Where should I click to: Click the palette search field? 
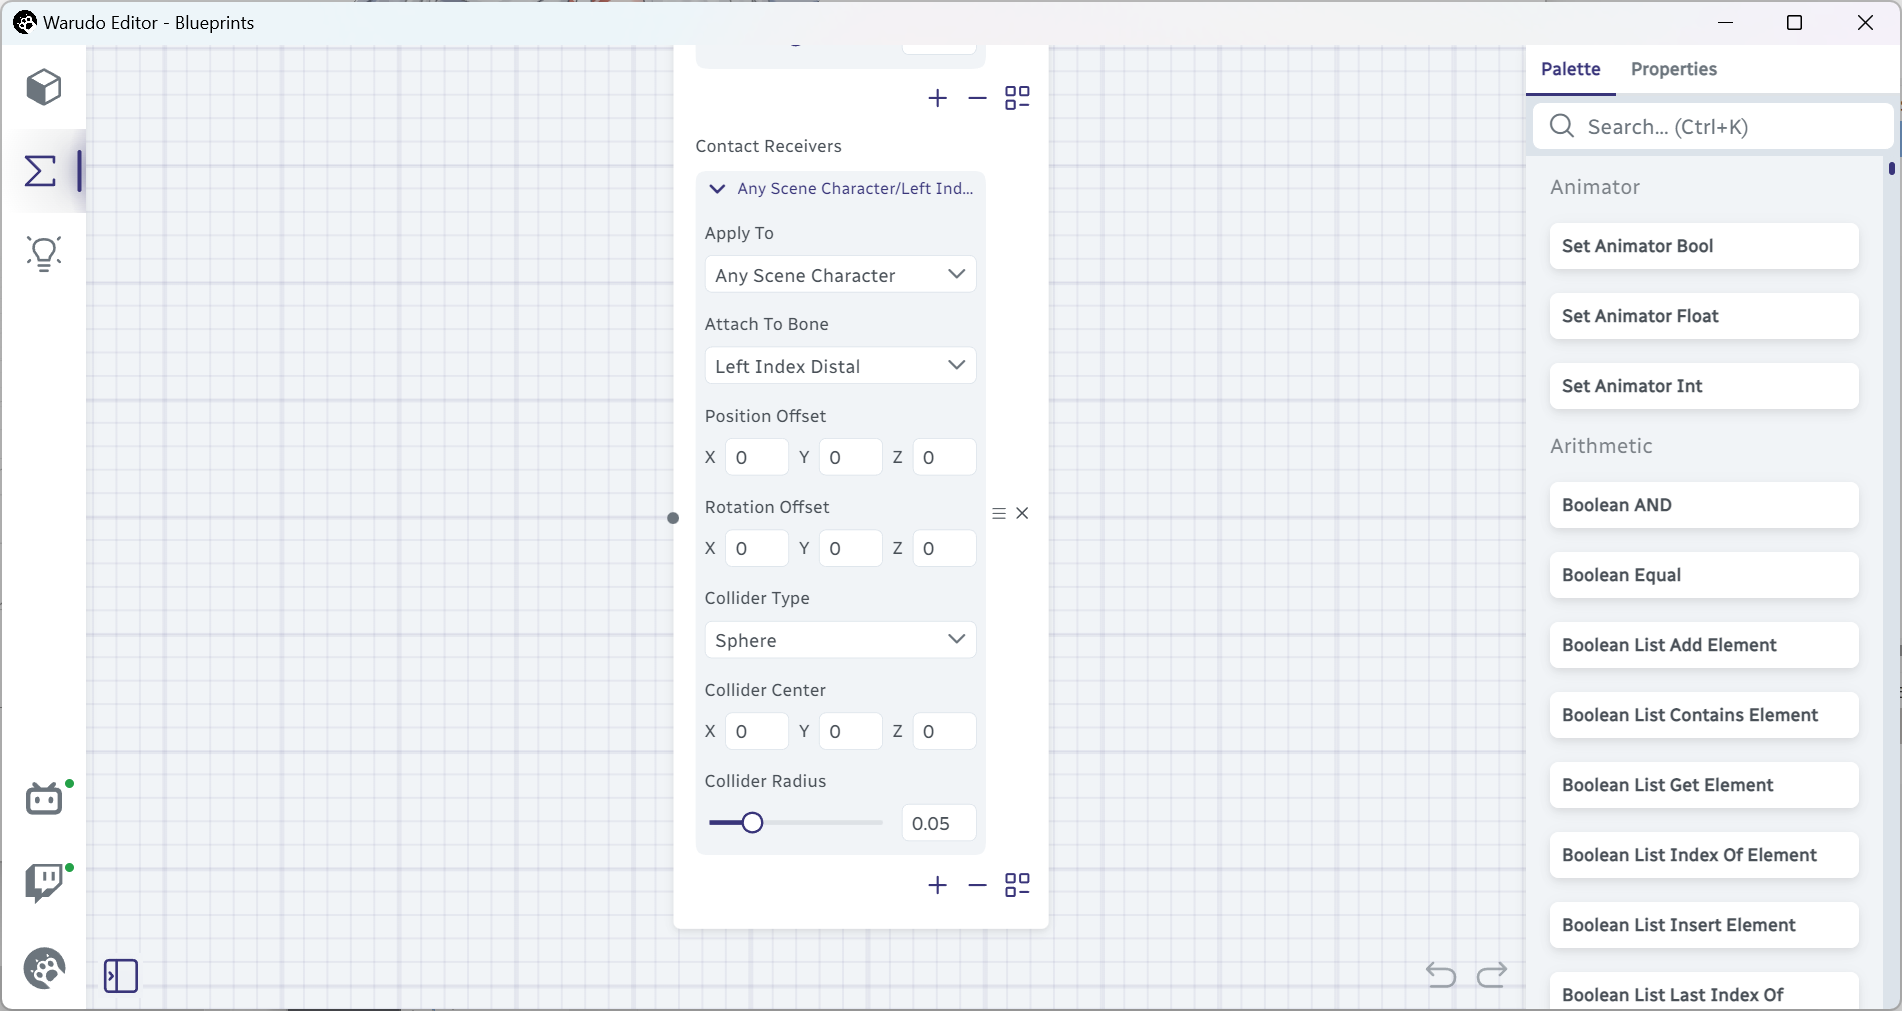(1713, 126)
